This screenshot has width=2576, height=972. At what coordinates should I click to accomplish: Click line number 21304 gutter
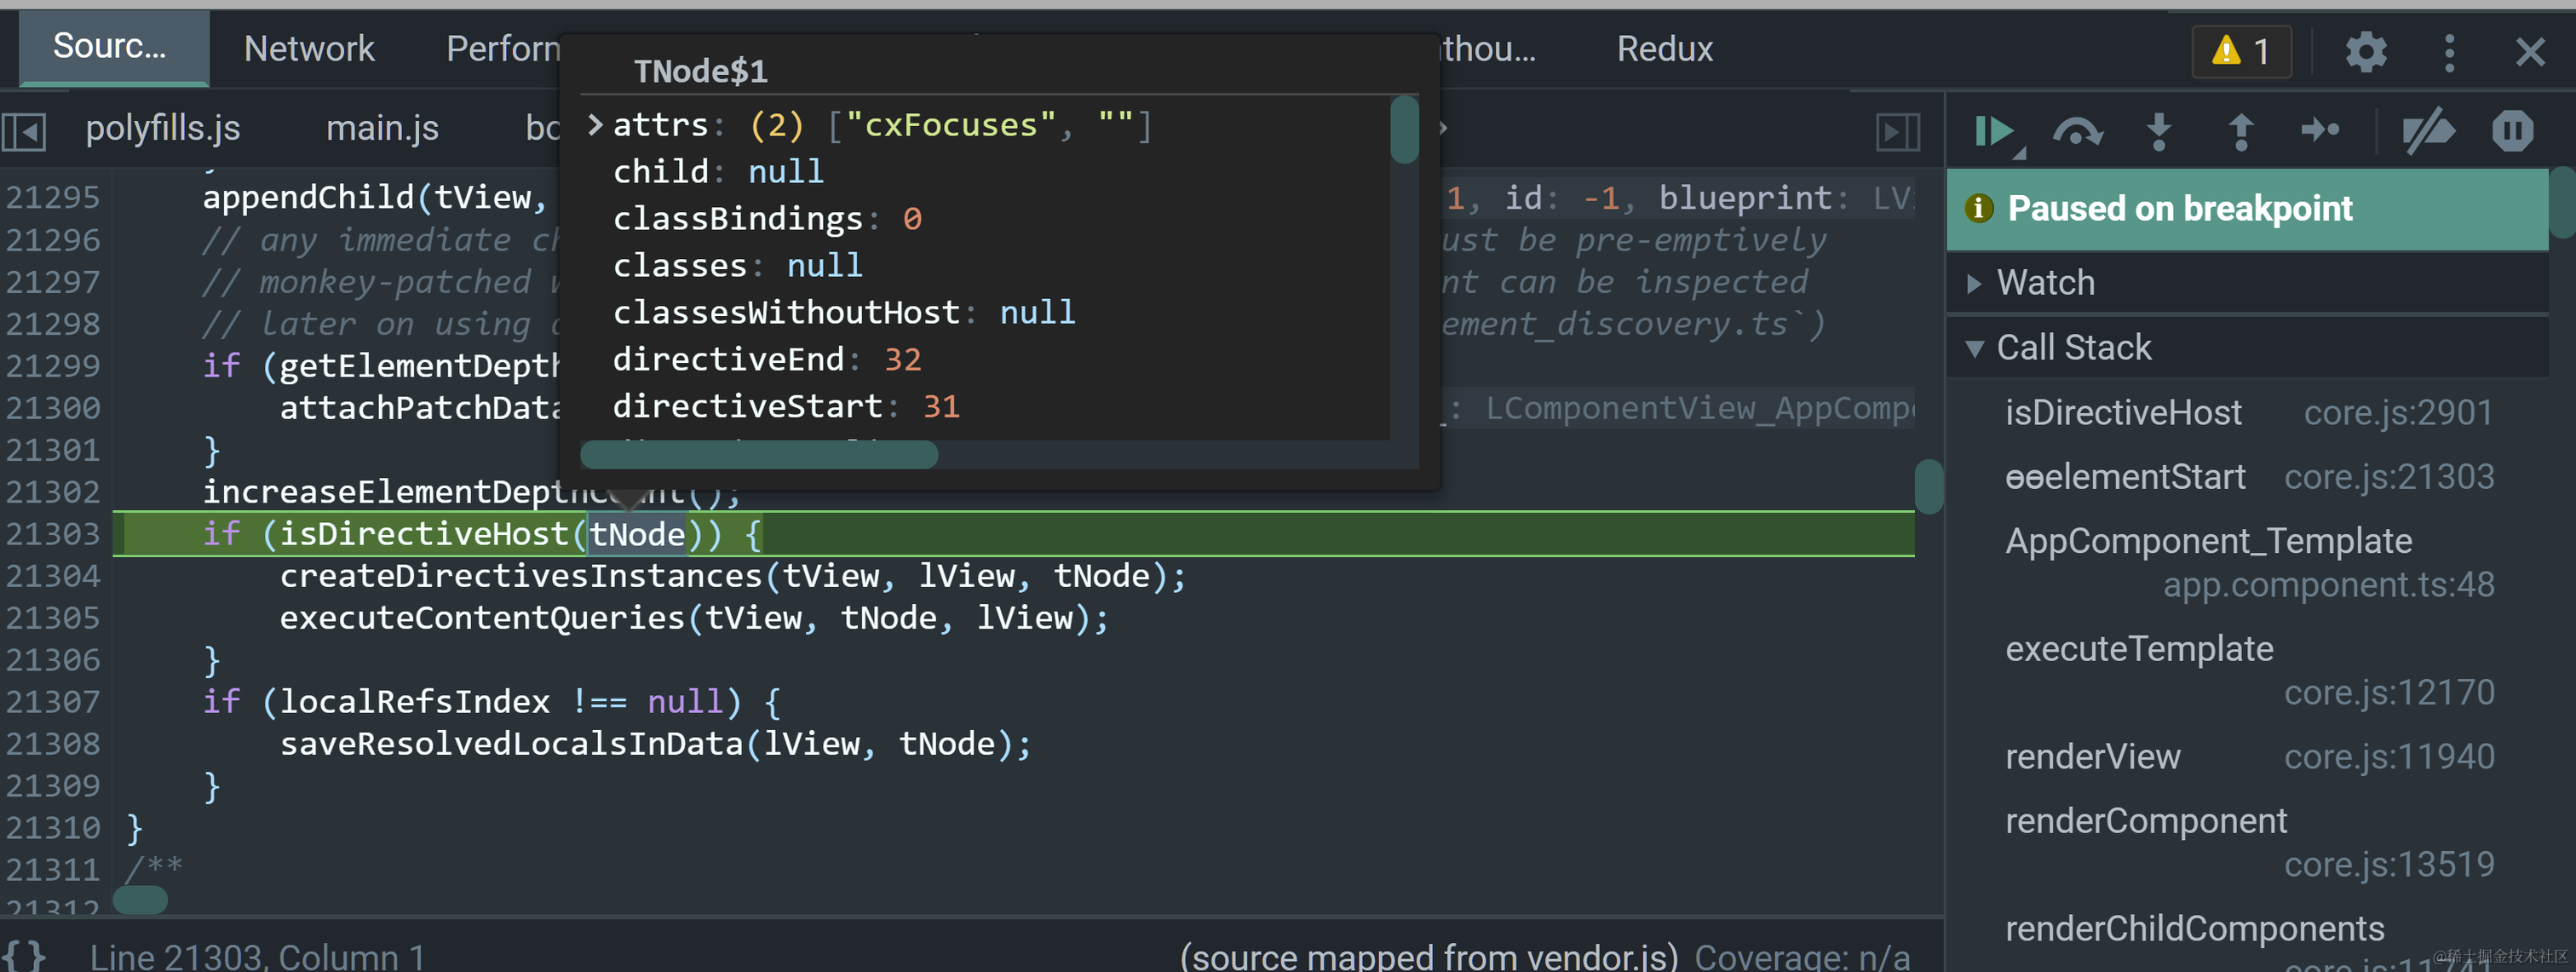click(x=53, y=576)
